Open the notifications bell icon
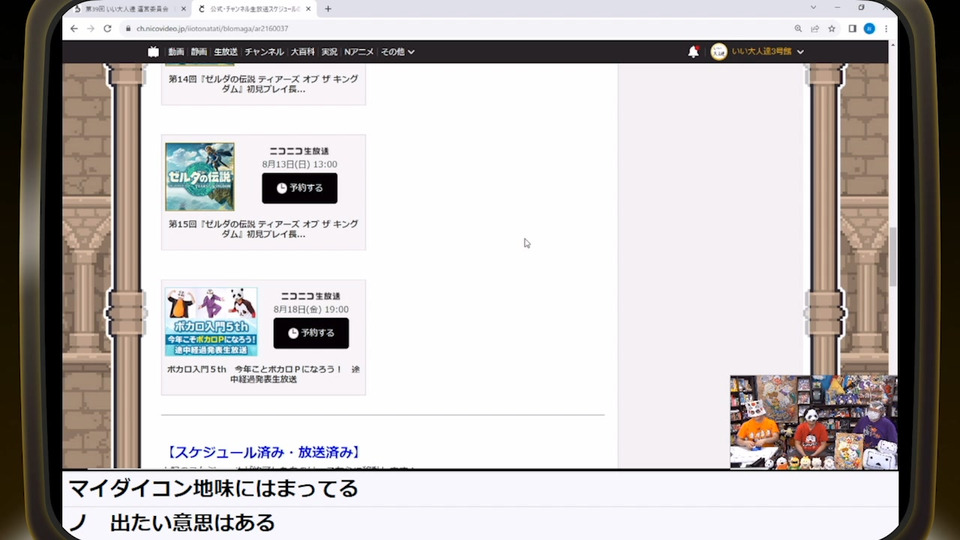960x540 pixels. [x=693, y=52]
